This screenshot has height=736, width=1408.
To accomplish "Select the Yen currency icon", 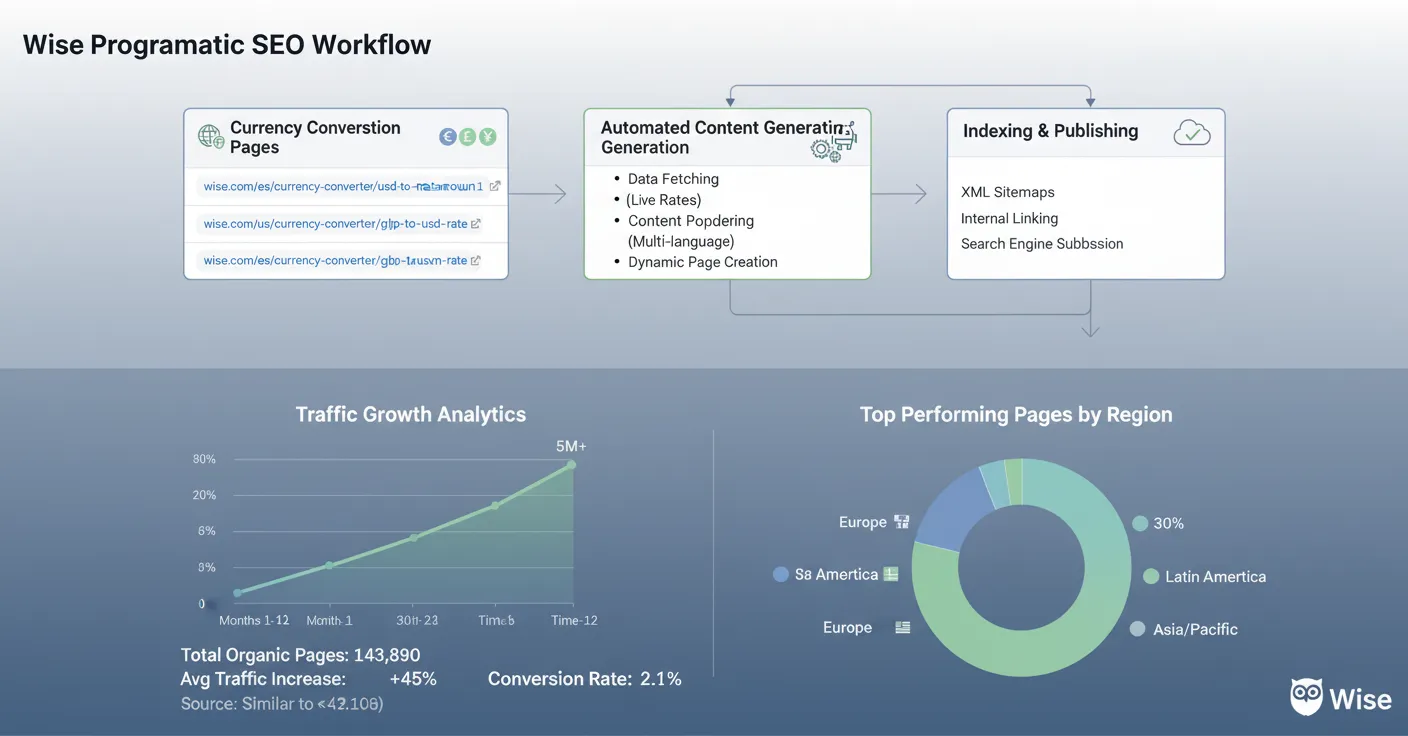I will click(487, 136).
